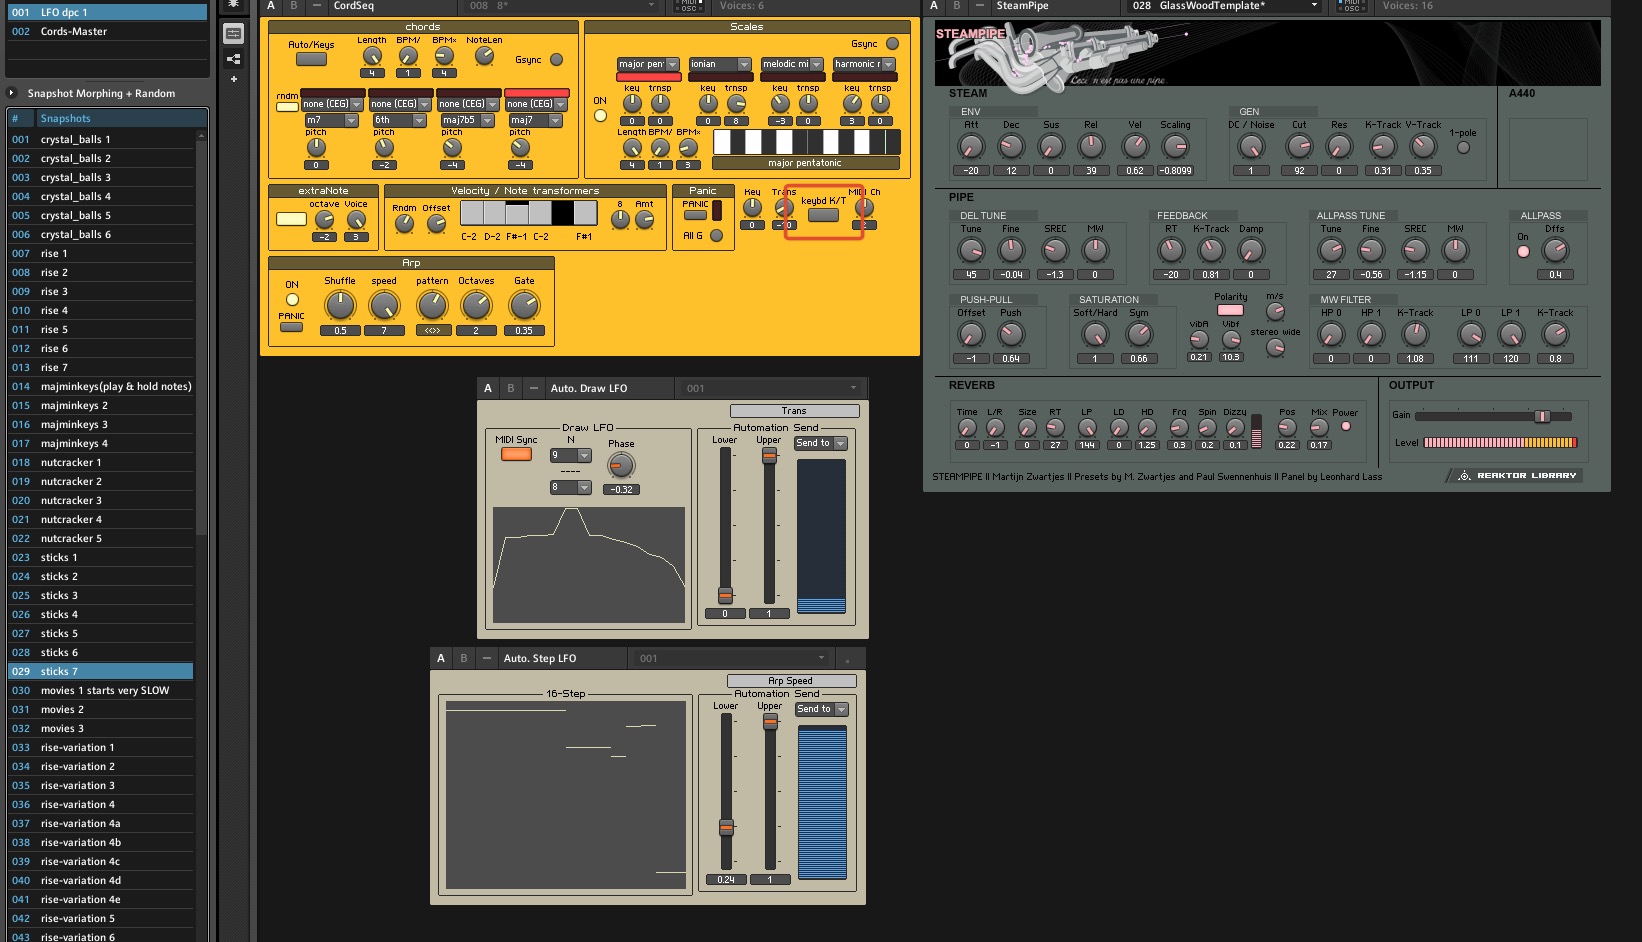Select A tab on Auto. Step LFO
The height and width of the screenshot is (942, 1642).
point(441,658)
